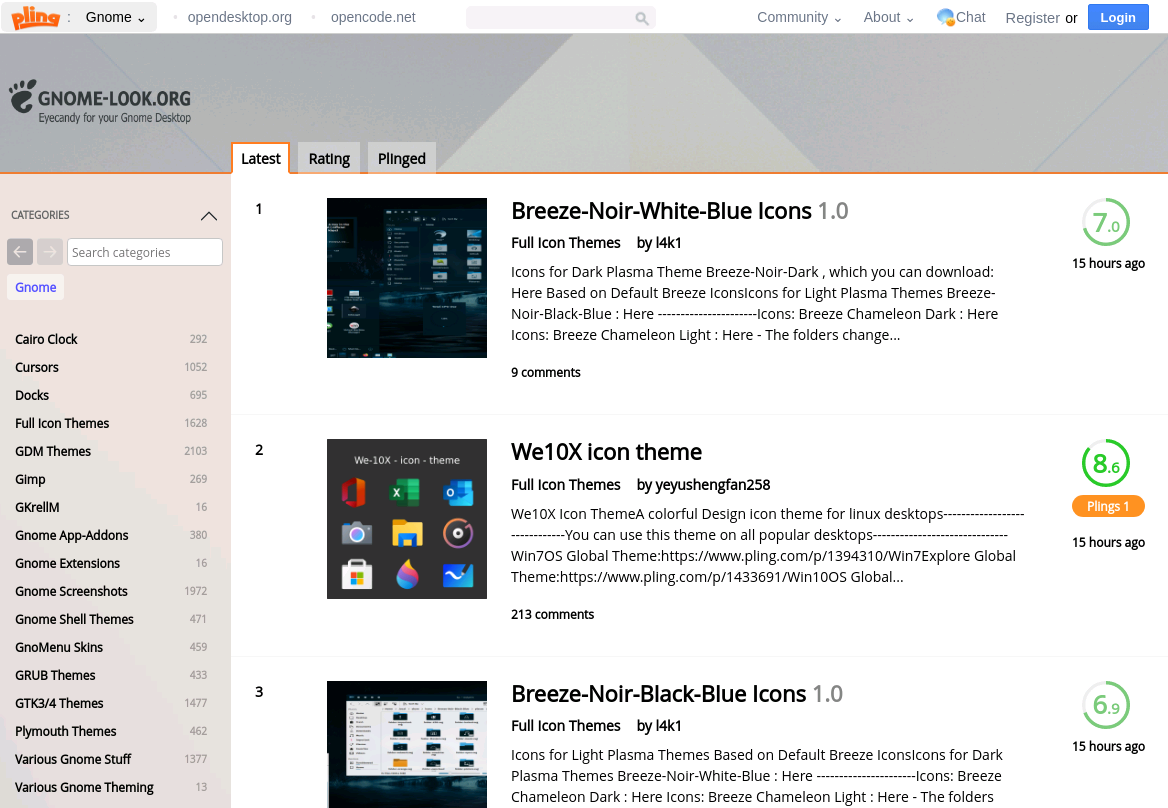
Task: Expand the Community menu
Action: (x=799, y=17)
